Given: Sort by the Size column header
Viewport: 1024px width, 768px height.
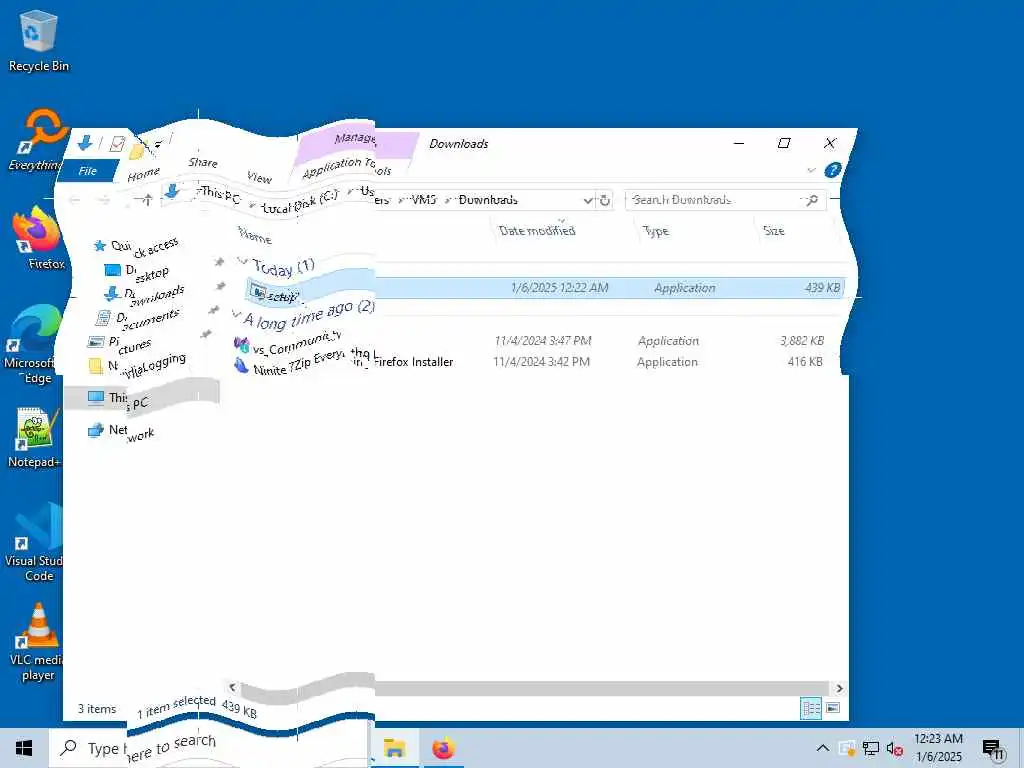Looking at the screenshot, I should pyautogui.click(x=774, y=231).
